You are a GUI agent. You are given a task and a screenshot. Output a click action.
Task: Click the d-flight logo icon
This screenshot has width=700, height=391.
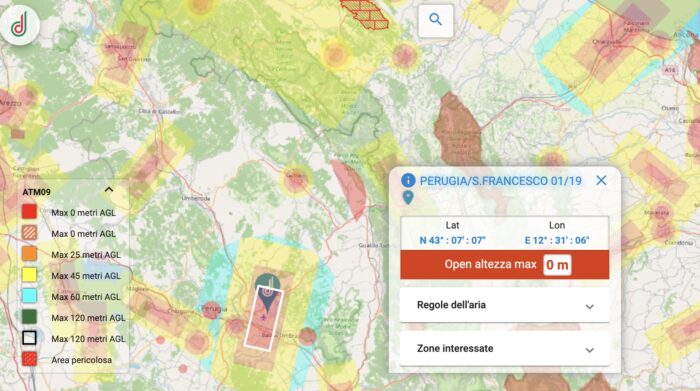[x=20, y=25]
